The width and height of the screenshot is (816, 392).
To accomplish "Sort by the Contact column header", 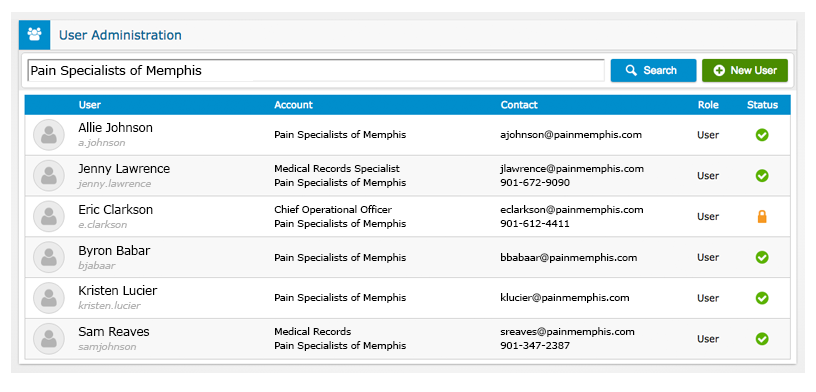I will [519, 105].
